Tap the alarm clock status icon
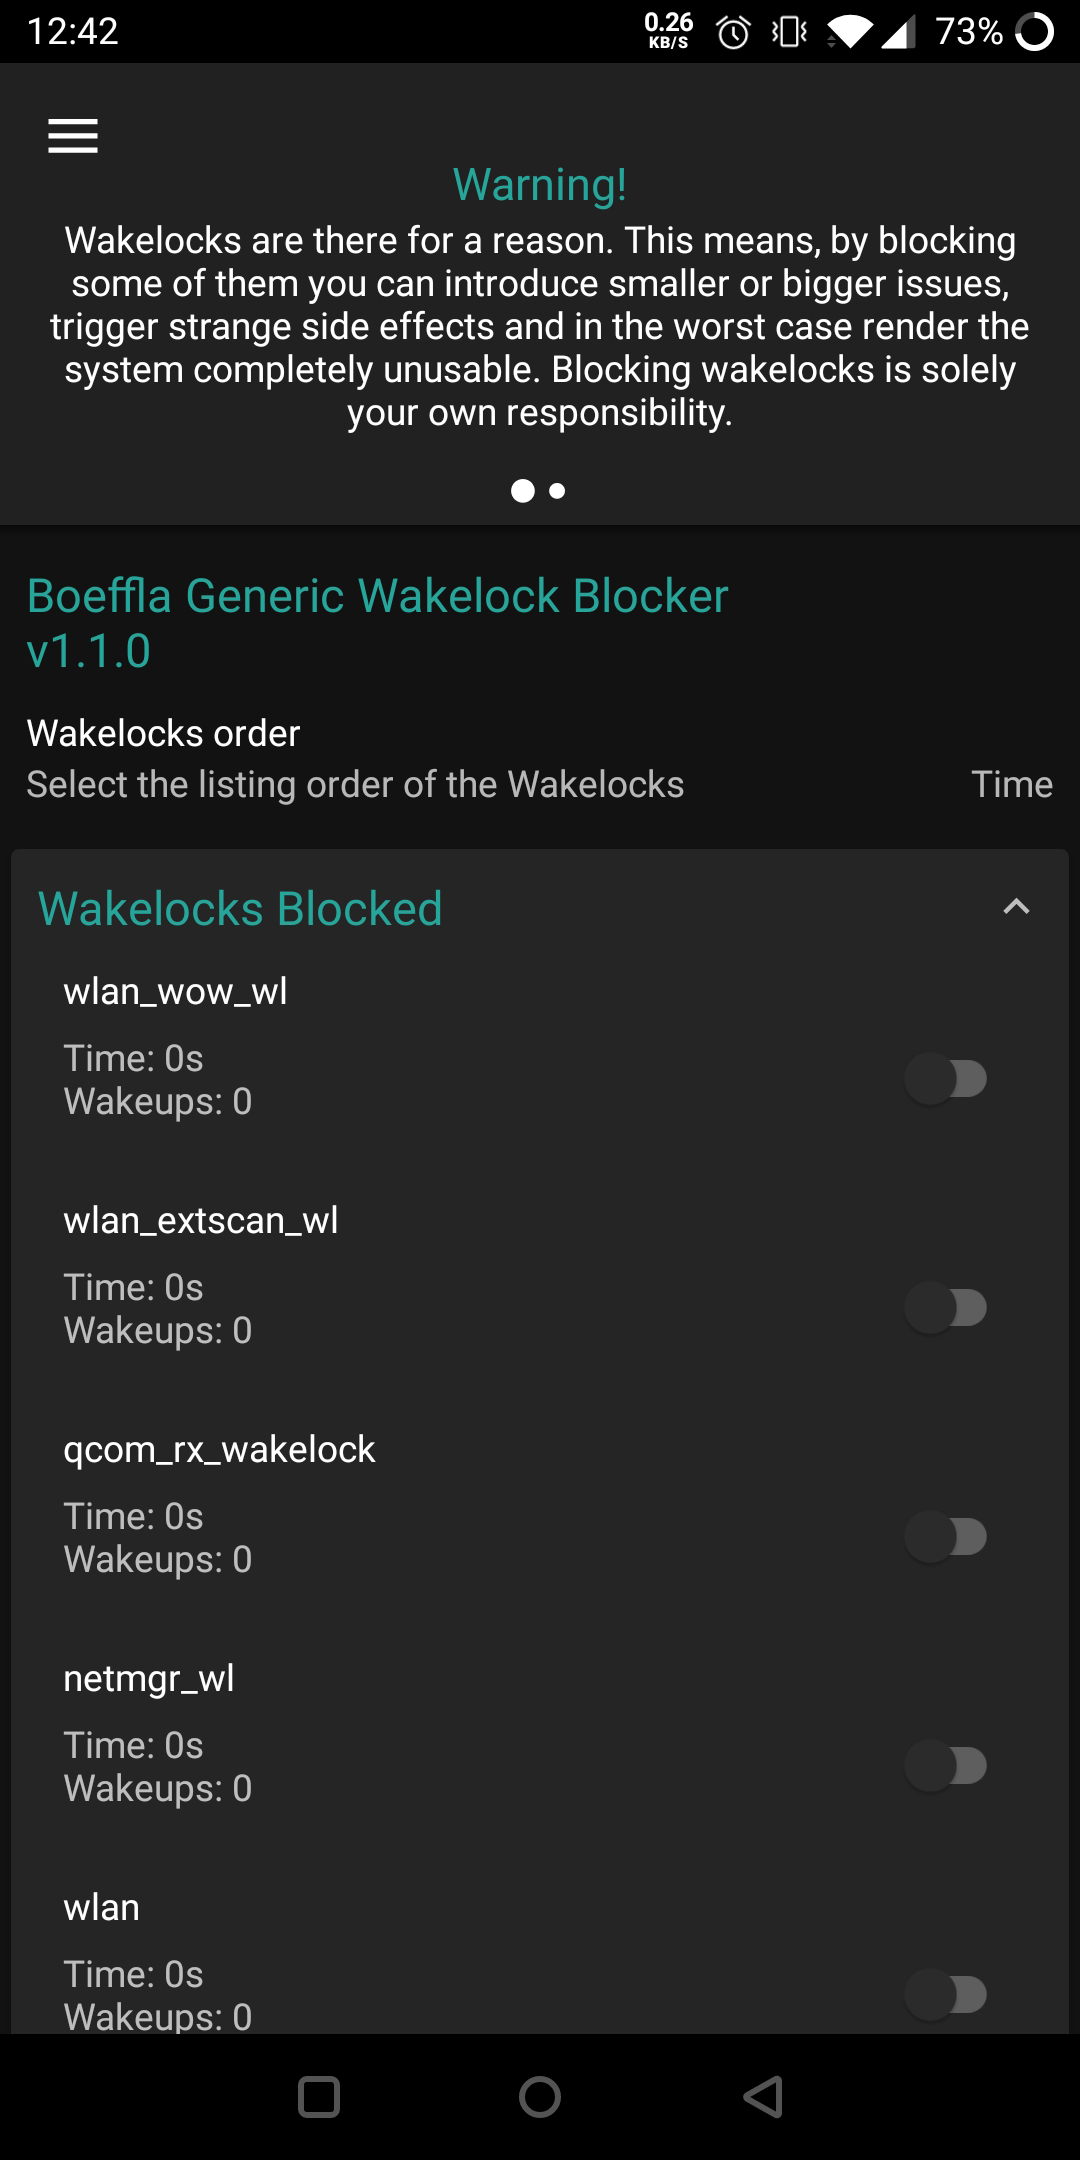This screenshot has height=2160, width=1080. (x=733, y=33)
